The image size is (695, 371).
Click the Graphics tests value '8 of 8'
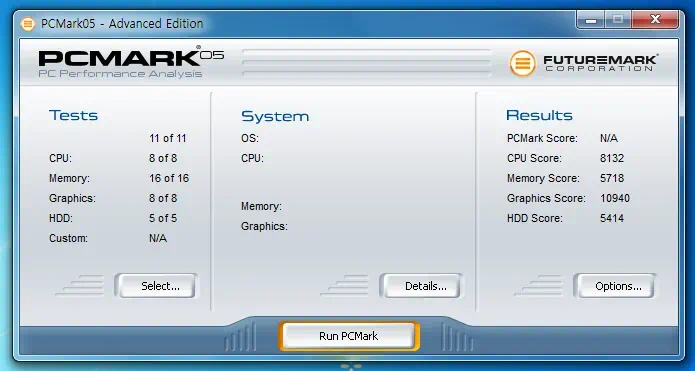click(163, 198)
